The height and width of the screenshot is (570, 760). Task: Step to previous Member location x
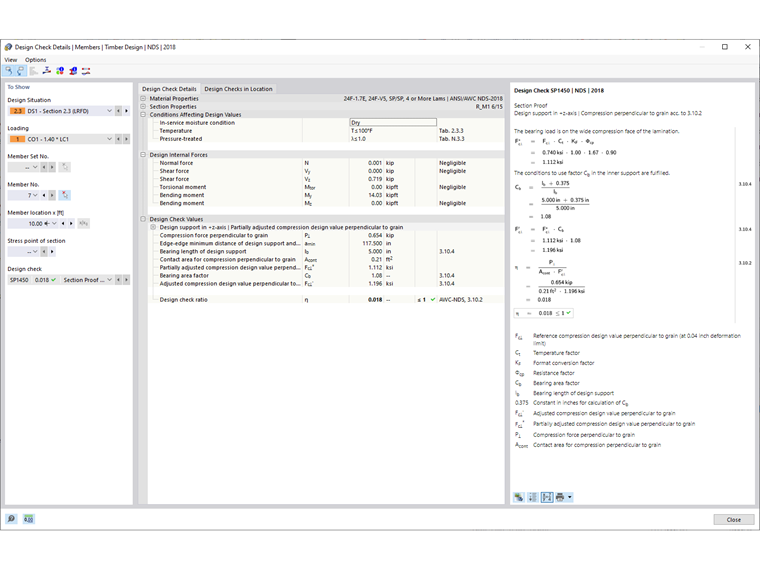click(x=63, y=223)
